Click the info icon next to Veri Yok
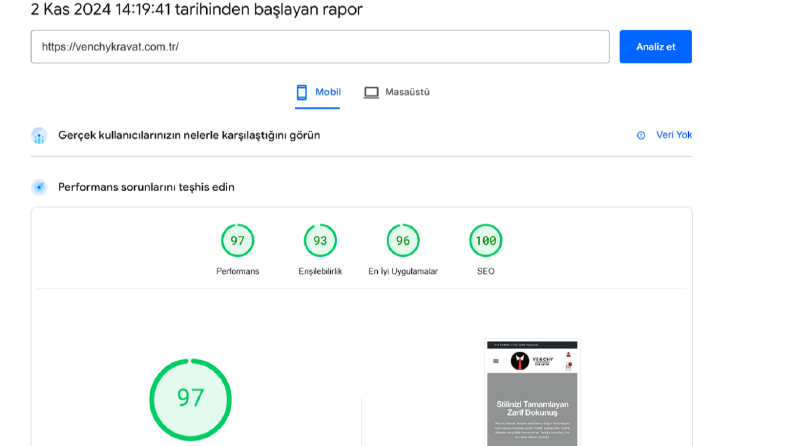 [x=641, y=135]
